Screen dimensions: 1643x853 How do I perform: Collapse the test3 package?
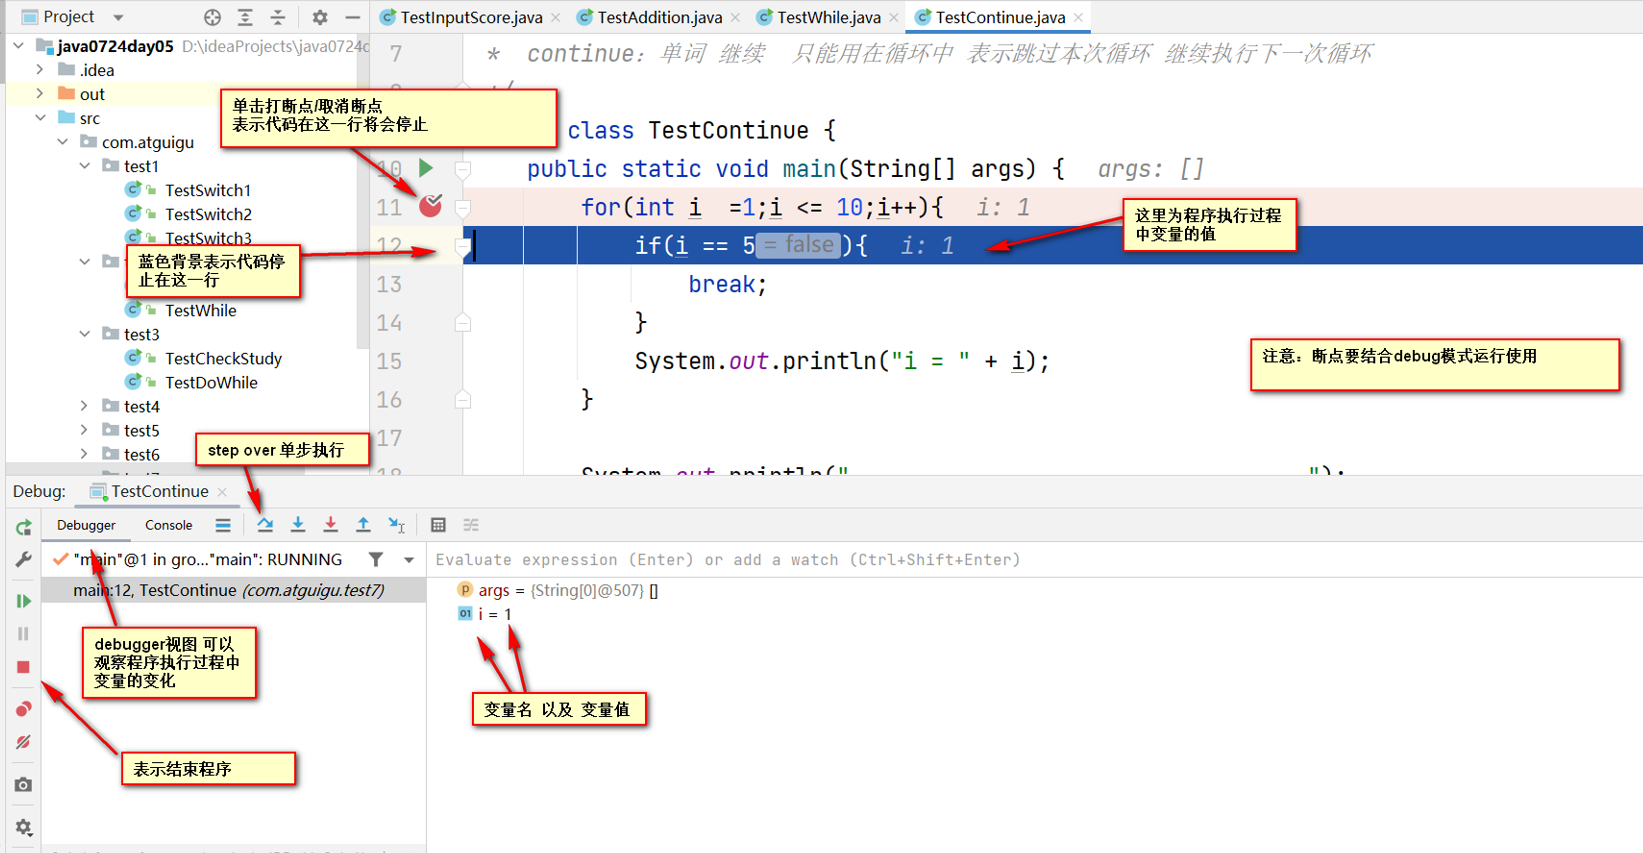pos(84,334)
